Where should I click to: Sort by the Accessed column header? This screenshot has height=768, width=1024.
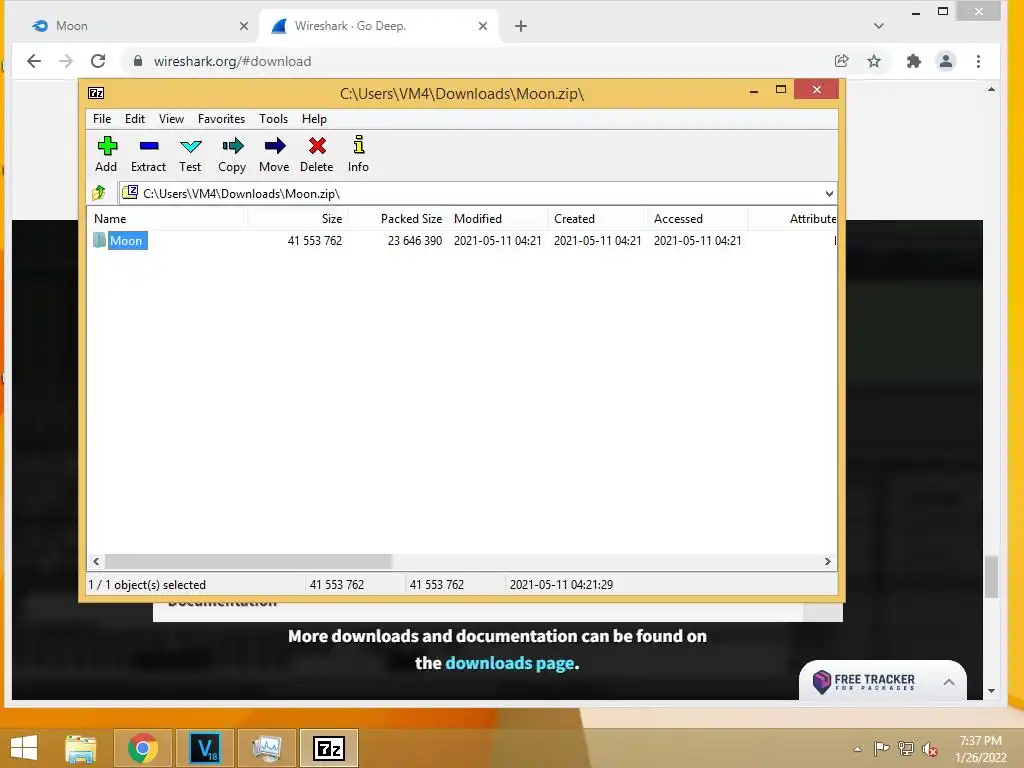[697, 219]
